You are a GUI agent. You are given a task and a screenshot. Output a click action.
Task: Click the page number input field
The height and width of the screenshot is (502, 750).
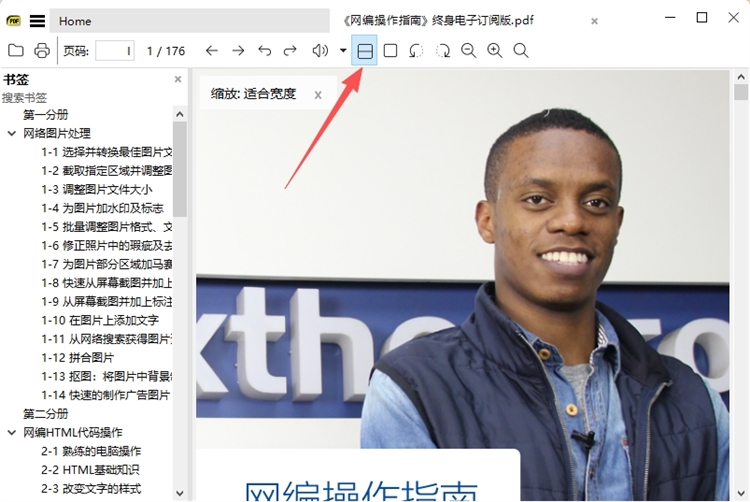(x=115, y=51)
